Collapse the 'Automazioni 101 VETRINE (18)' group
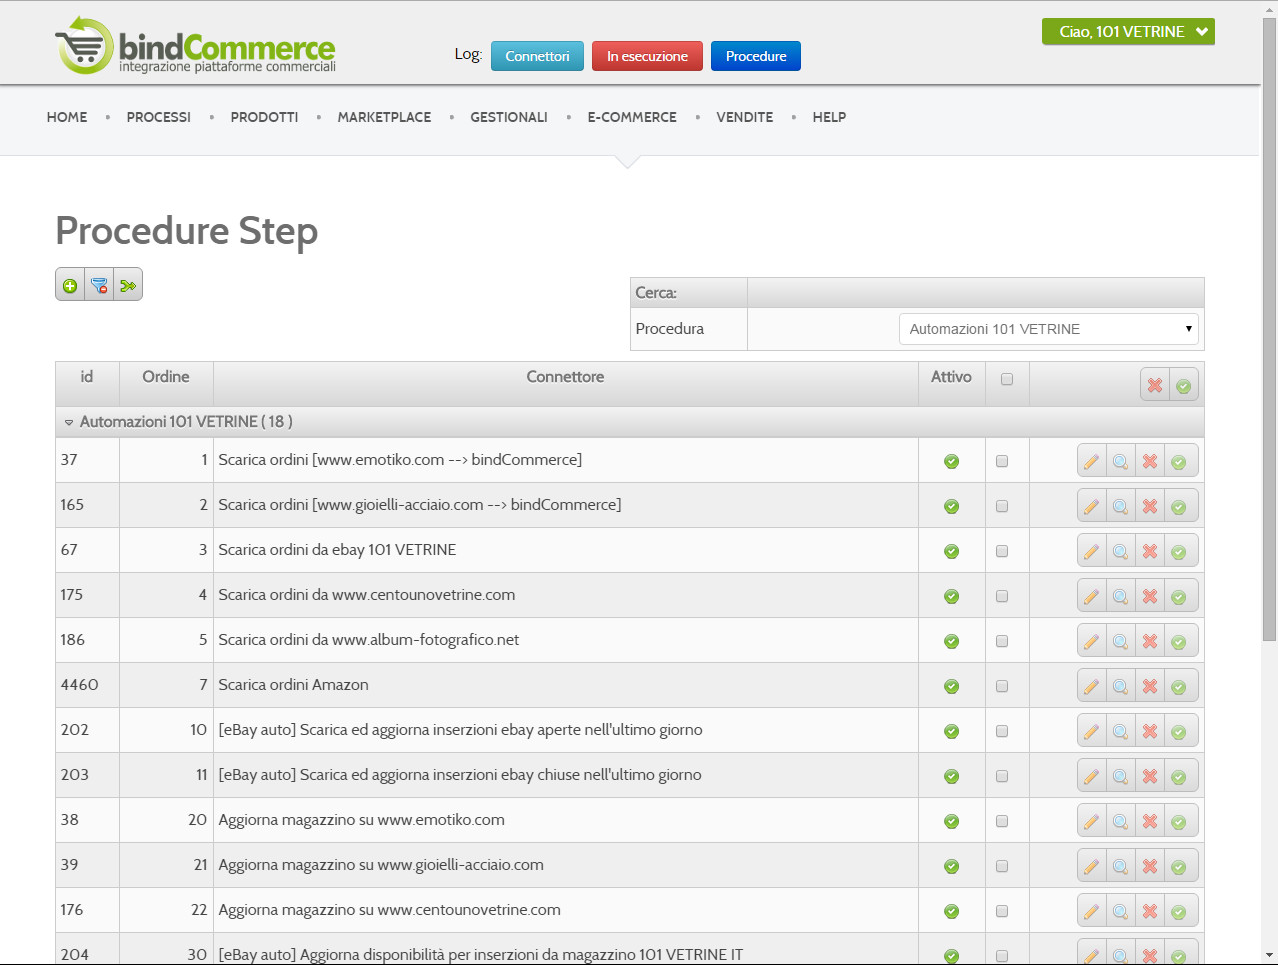This screenshot has height=965, width=1278. (69, 423)
